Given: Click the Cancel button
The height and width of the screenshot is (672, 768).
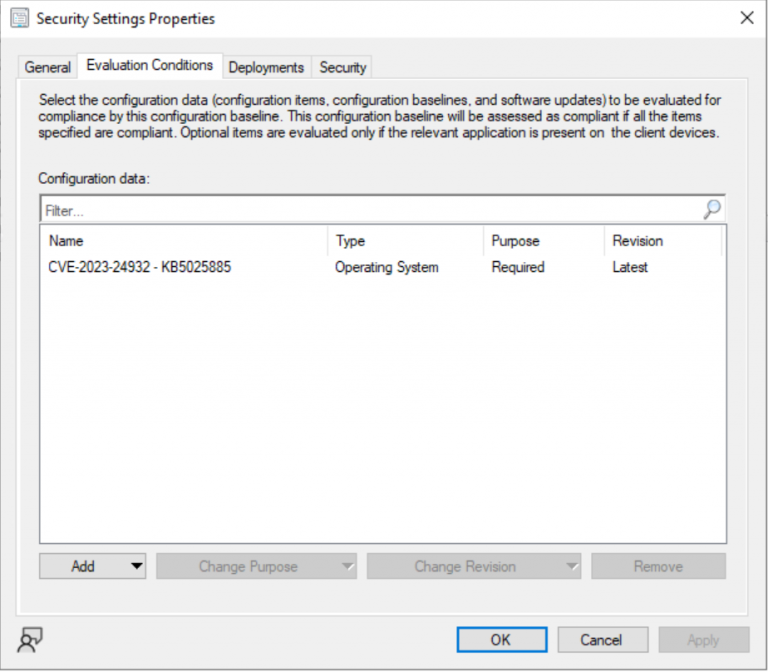Looking at the screenshot, I should (603, 640).
